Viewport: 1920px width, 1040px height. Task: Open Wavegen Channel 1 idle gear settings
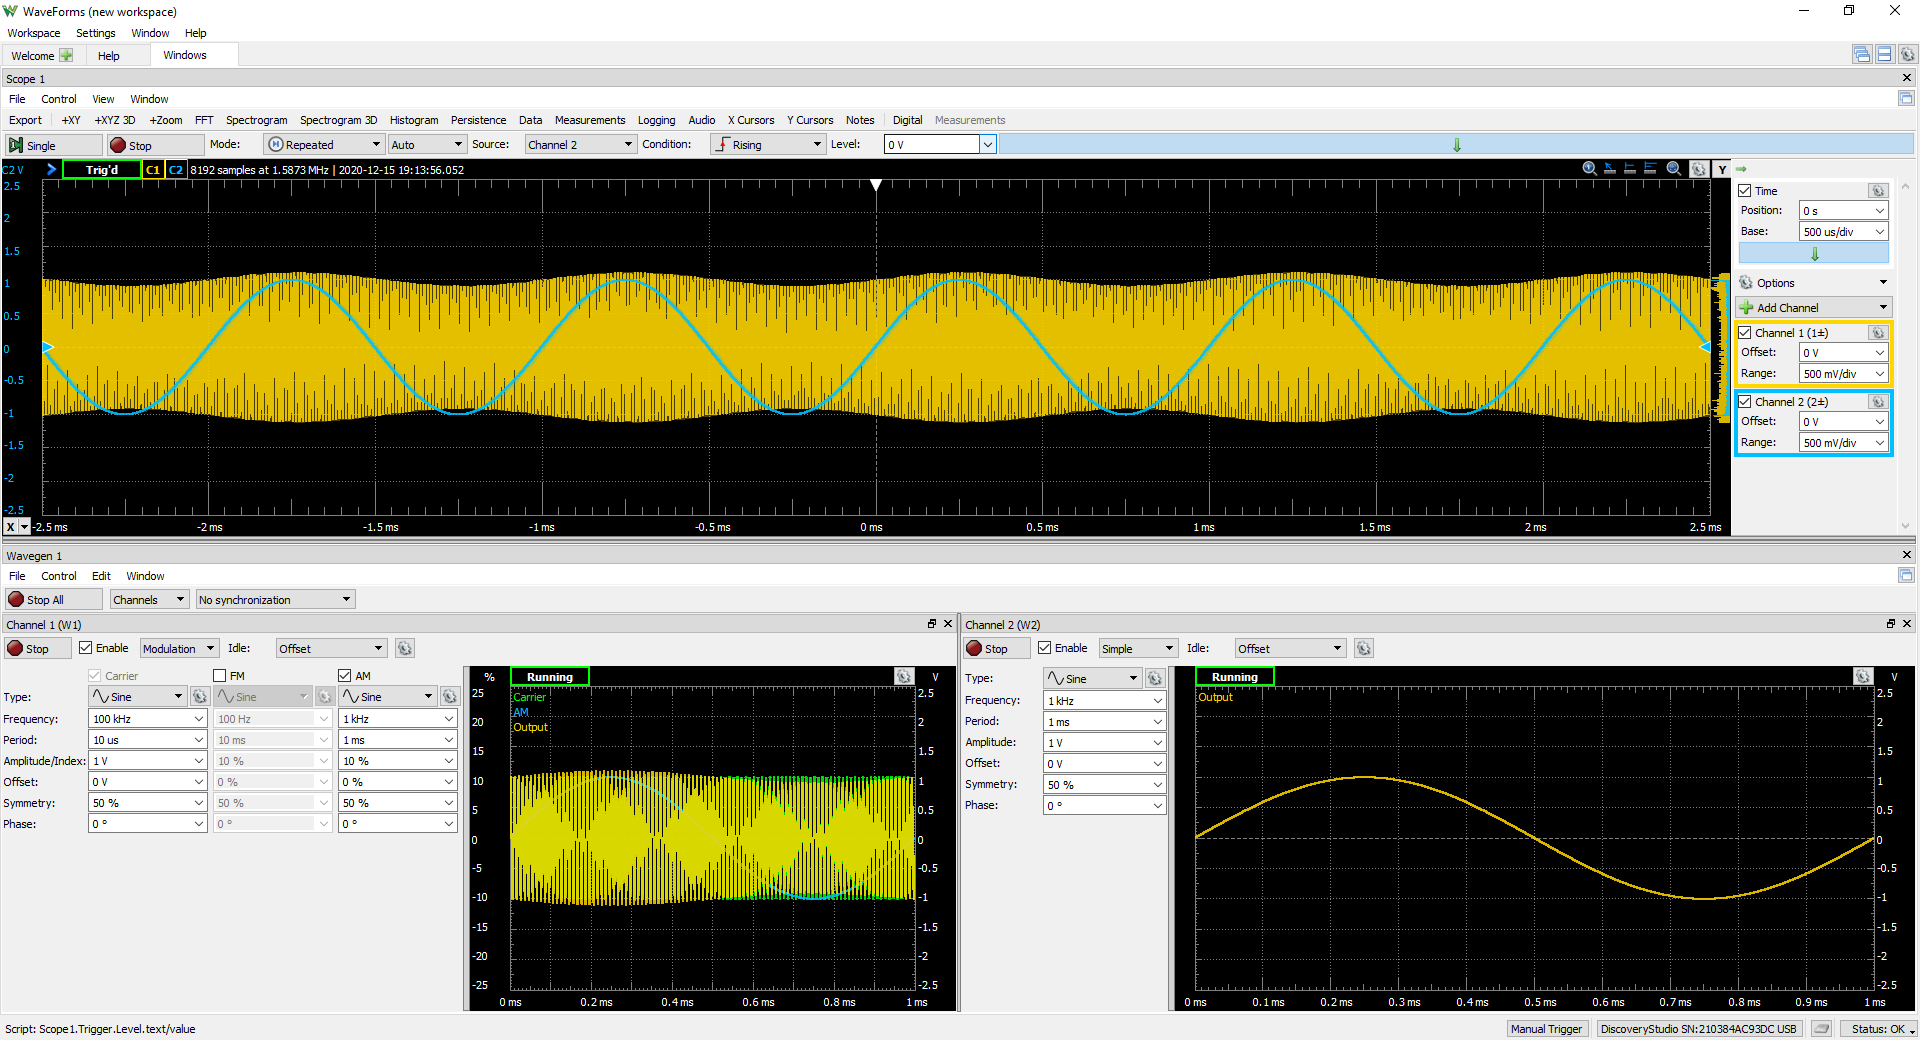coord(404,649)
